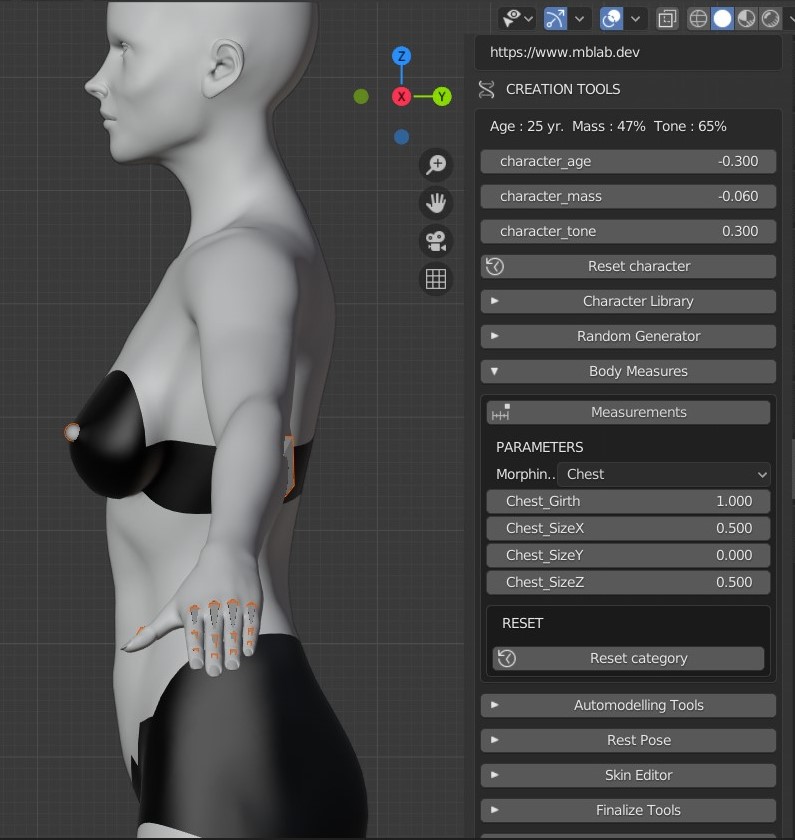Toggle the camera view icon
Screen dimensions: 795x840
coord(436,241)
